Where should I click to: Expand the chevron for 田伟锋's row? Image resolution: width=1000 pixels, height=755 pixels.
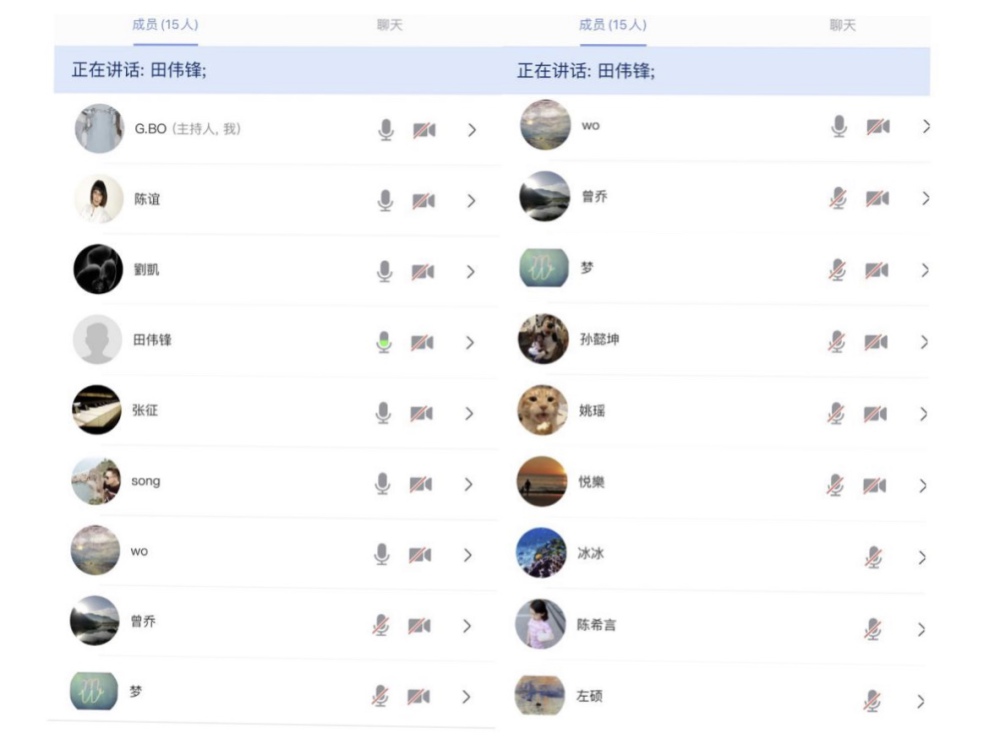[x=470, y=342]
